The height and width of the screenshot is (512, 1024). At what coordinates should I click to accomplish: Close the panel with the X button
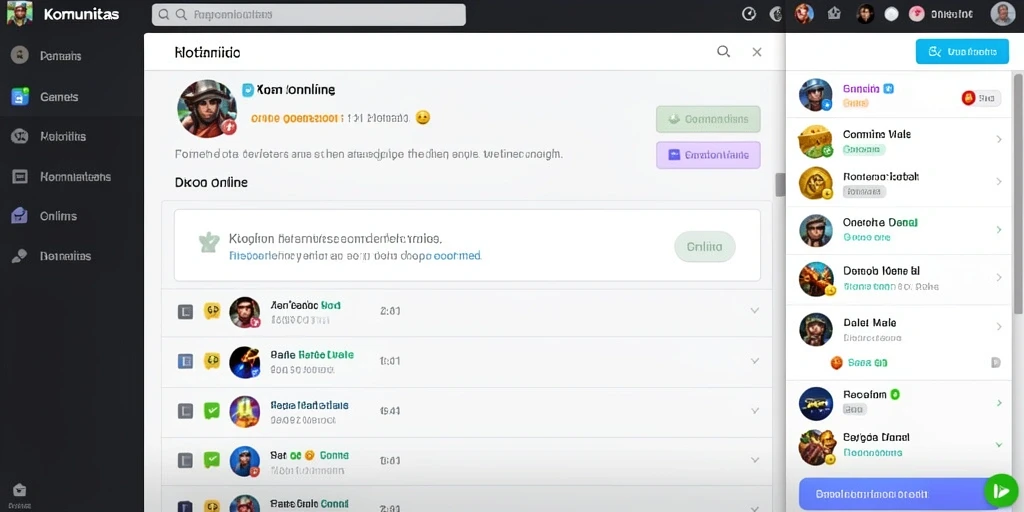tap(757, 52)
